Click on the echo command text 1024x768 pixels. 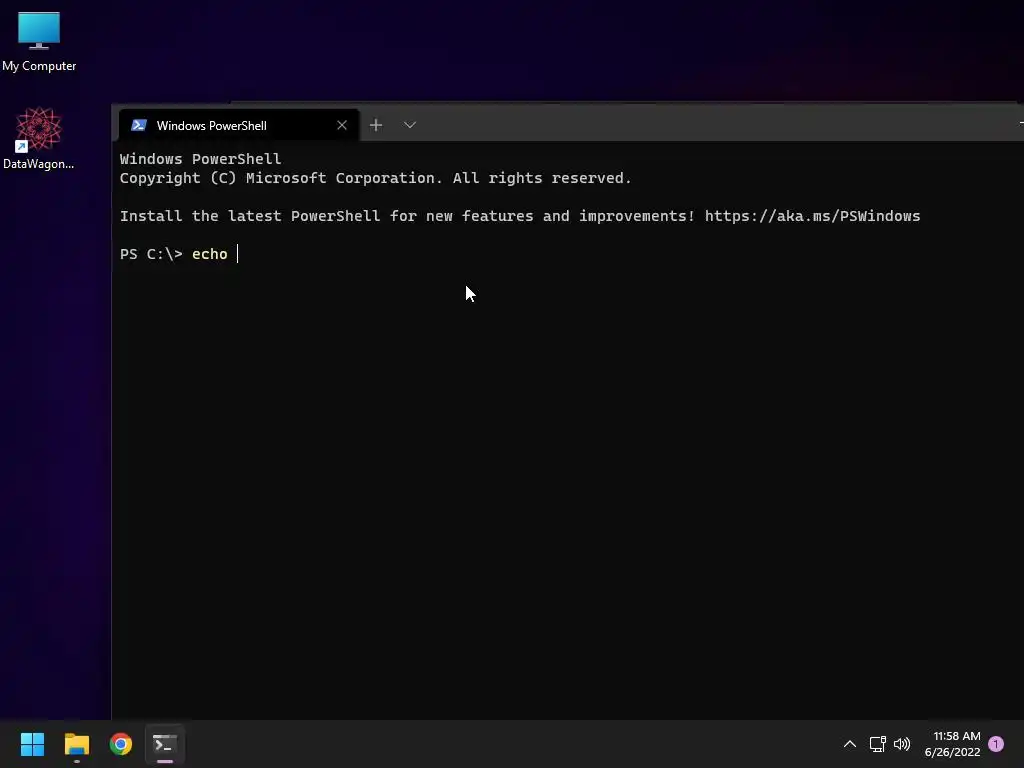(x=210, y=254)
